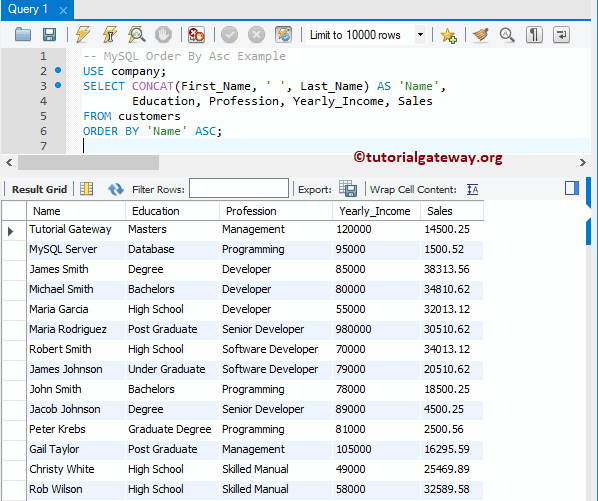The width and height of the screenshot is (598, 501).
Task: Place cursor on FROM customers line
Action: (x=132, y=116)
